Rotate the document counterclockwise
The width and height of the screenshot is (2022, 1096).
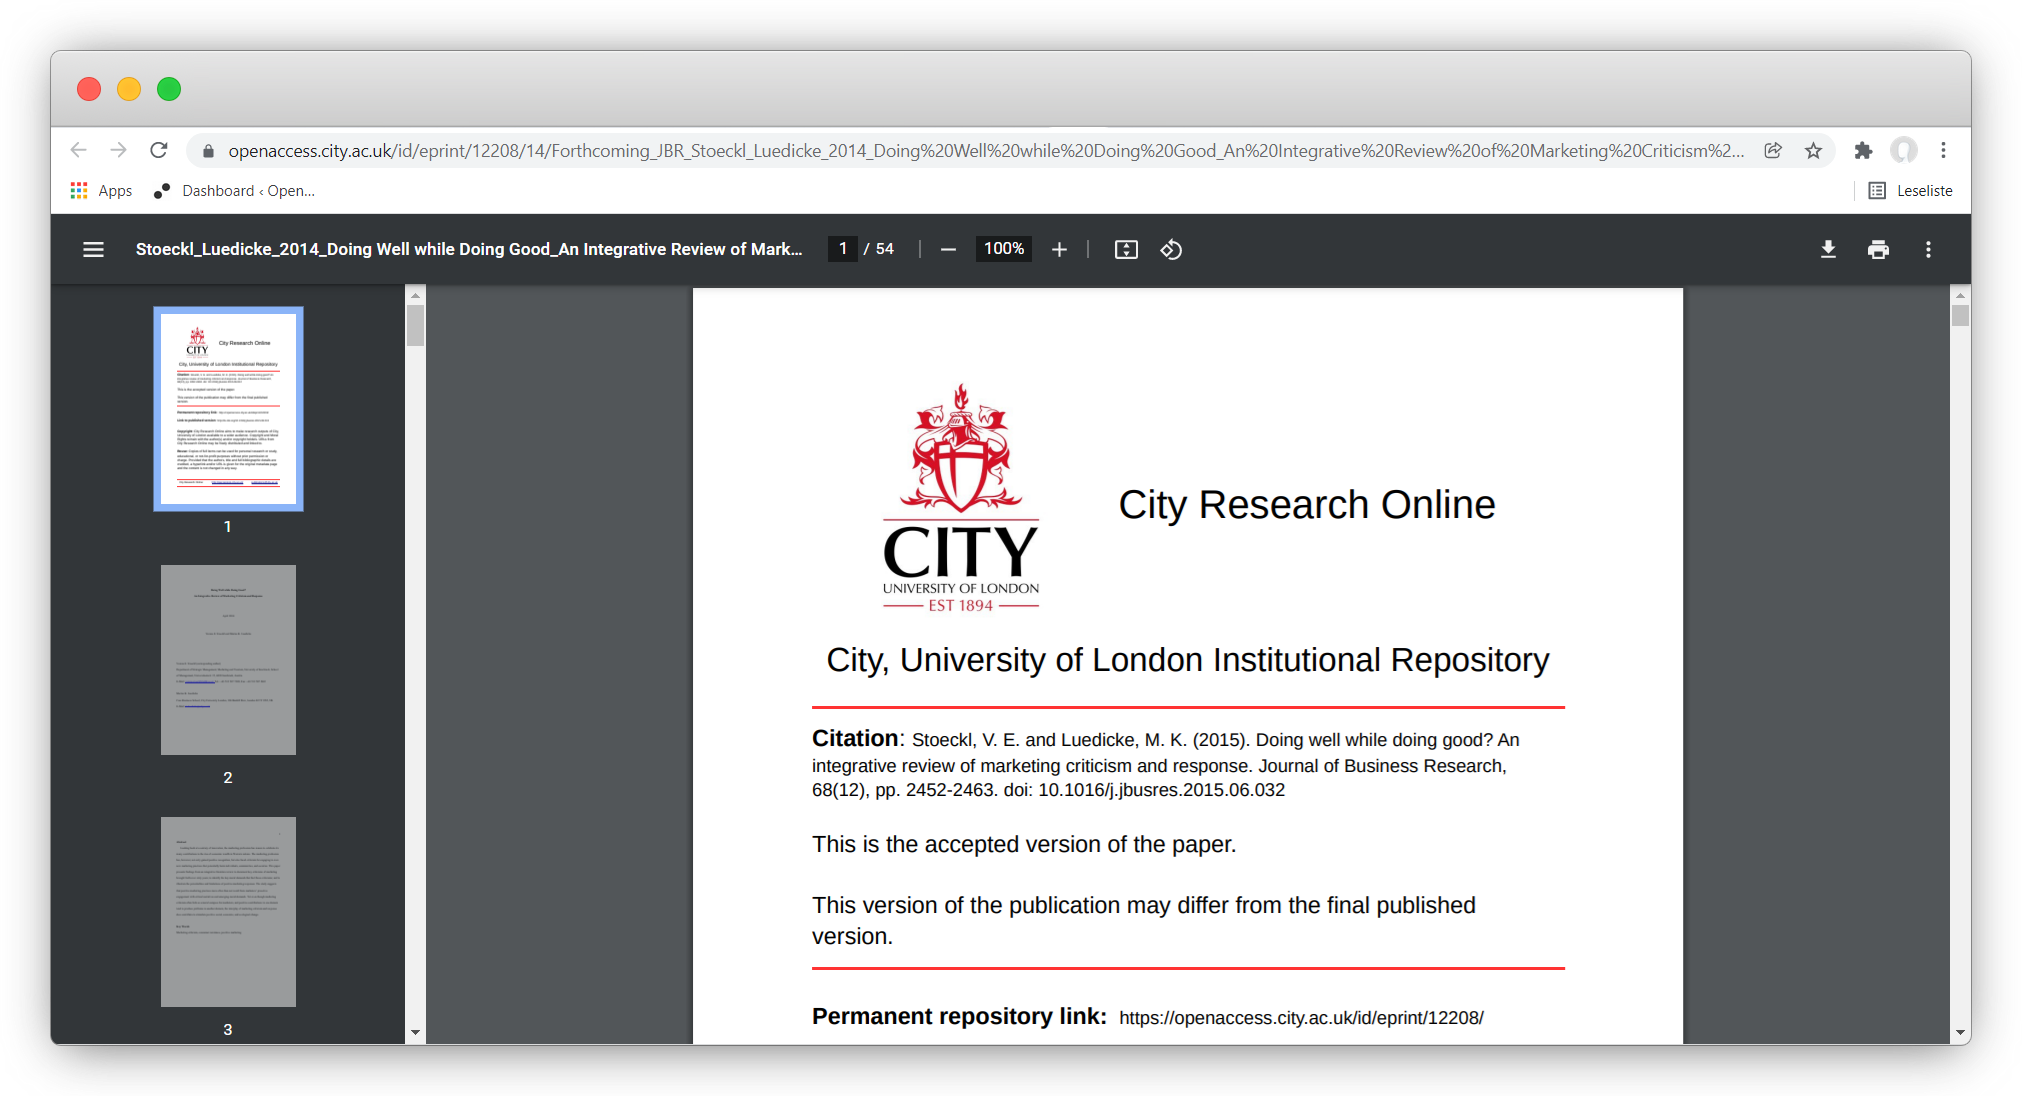tap(1171, 249)
